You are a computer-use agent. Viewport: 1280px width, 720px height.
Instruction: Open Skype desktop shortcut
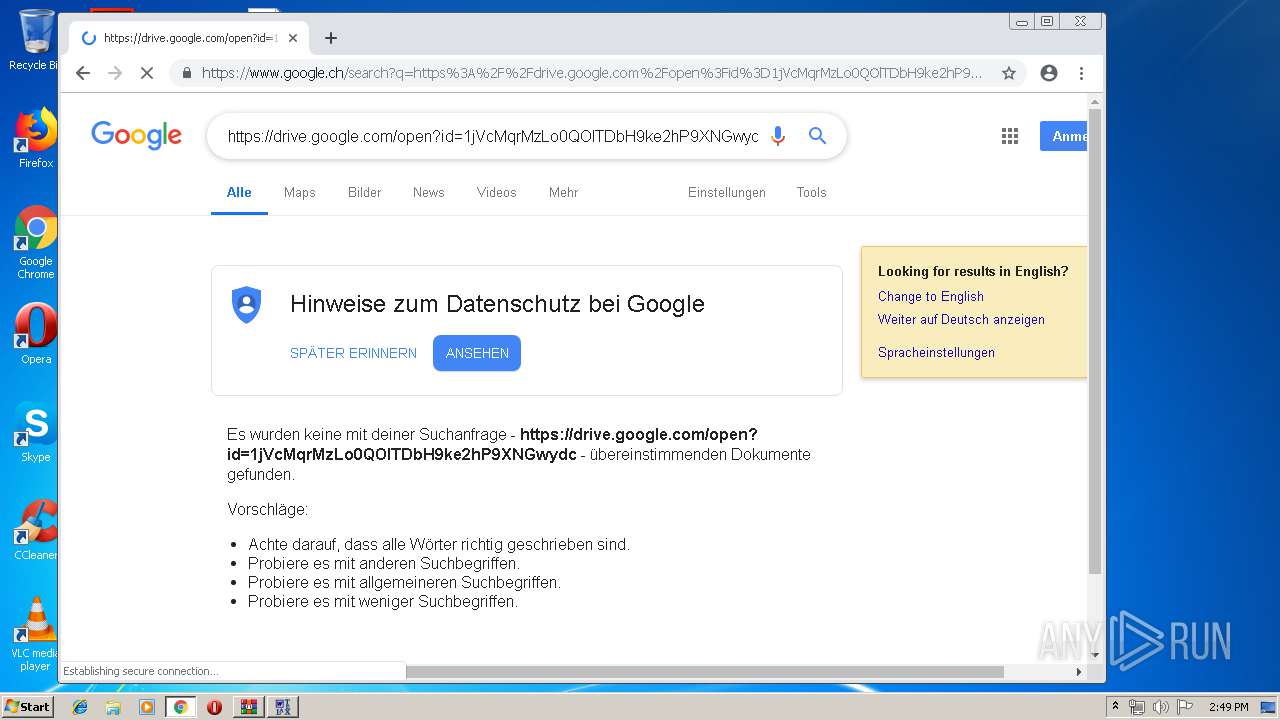[35, 432]
